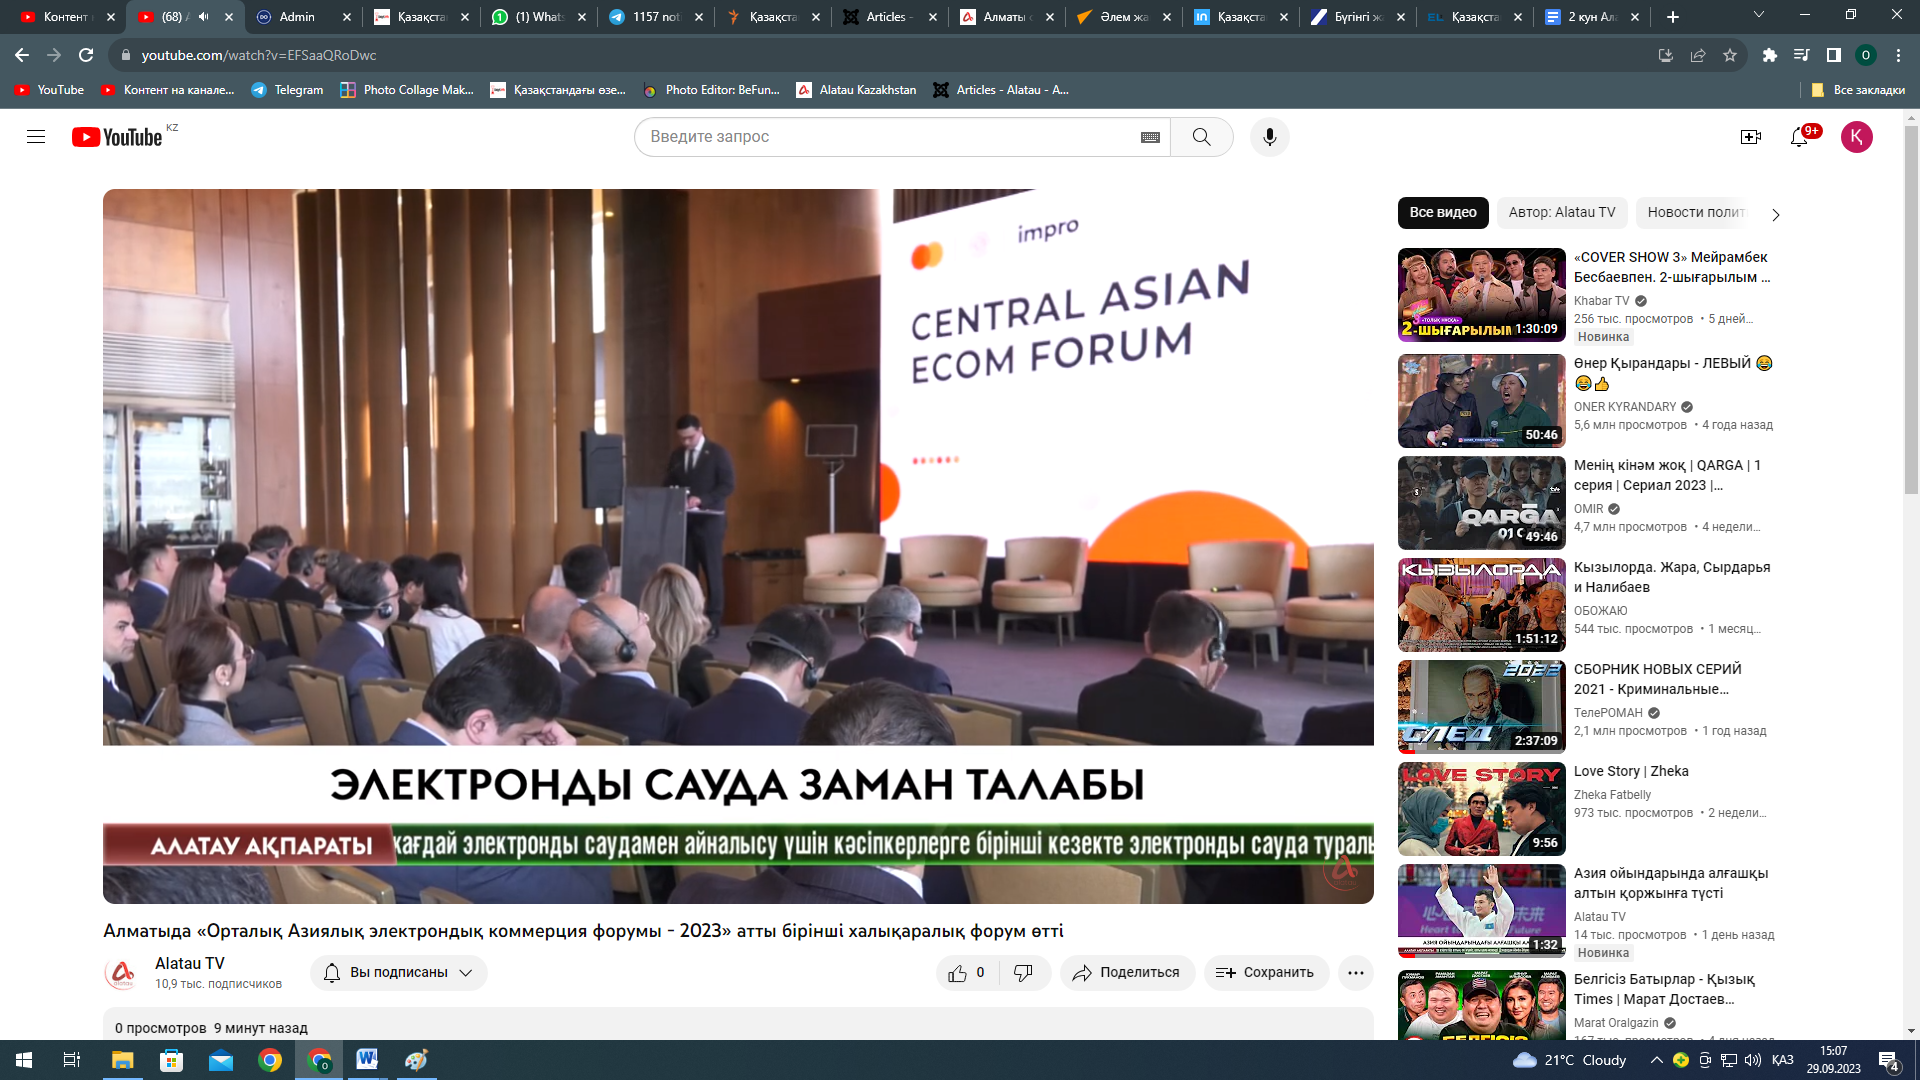
Task: Go to the YouTube home logo
Action: [117, 137]
